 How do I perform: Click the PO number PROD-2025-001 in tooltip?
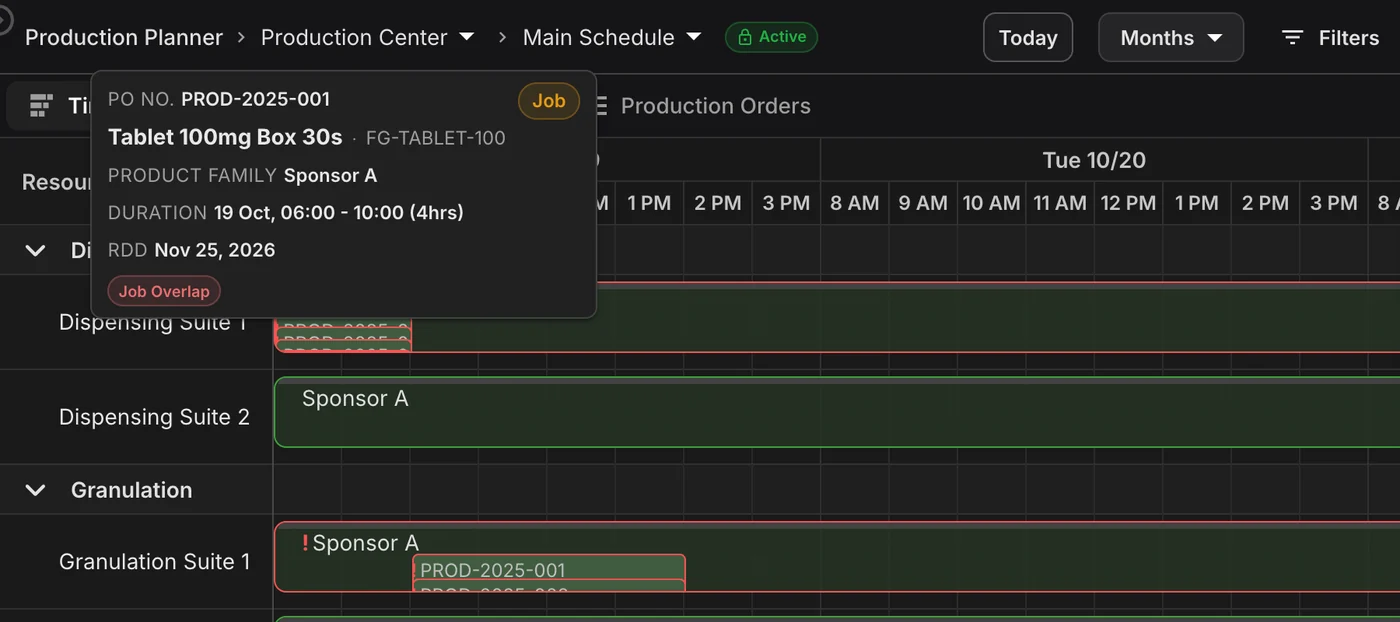pos(255,99)
